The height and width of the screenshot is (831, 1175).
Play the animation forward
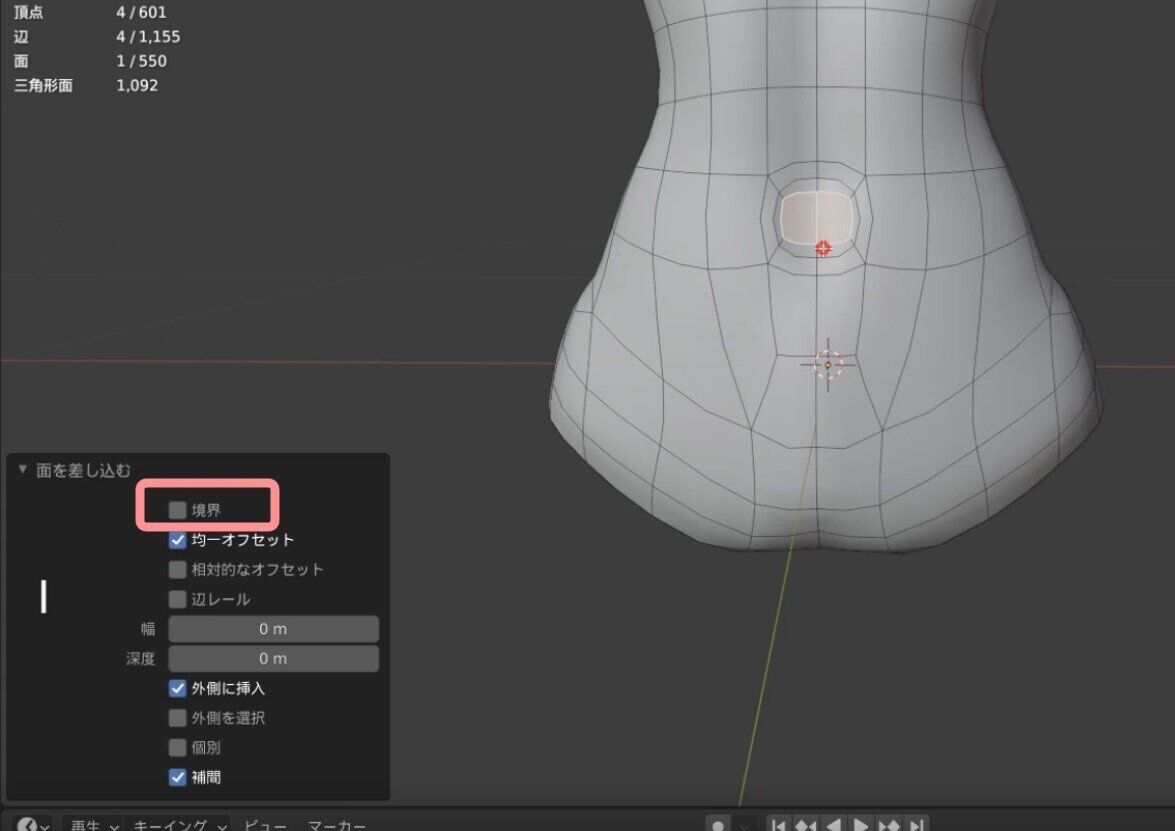pyautogui.click(x=860, y=825)
